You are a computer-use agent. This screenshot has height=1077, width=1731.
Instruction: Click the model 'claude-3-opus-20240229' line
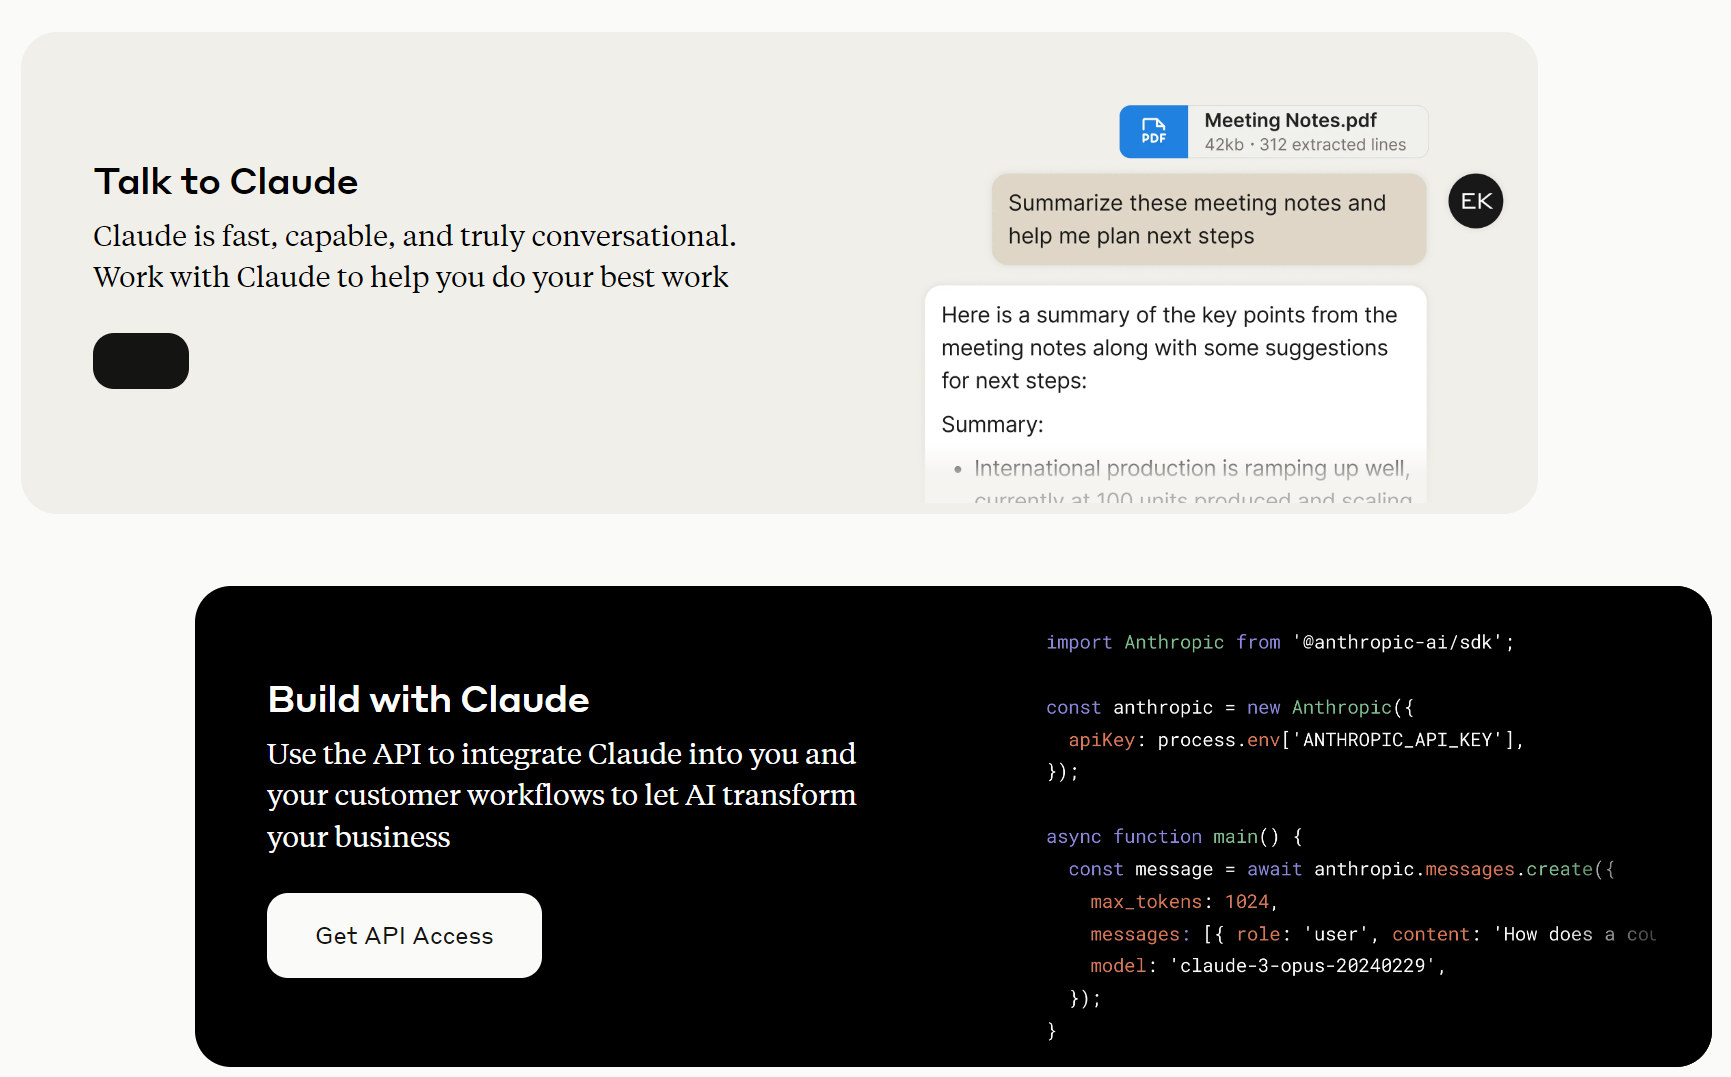pos(1268,966)
